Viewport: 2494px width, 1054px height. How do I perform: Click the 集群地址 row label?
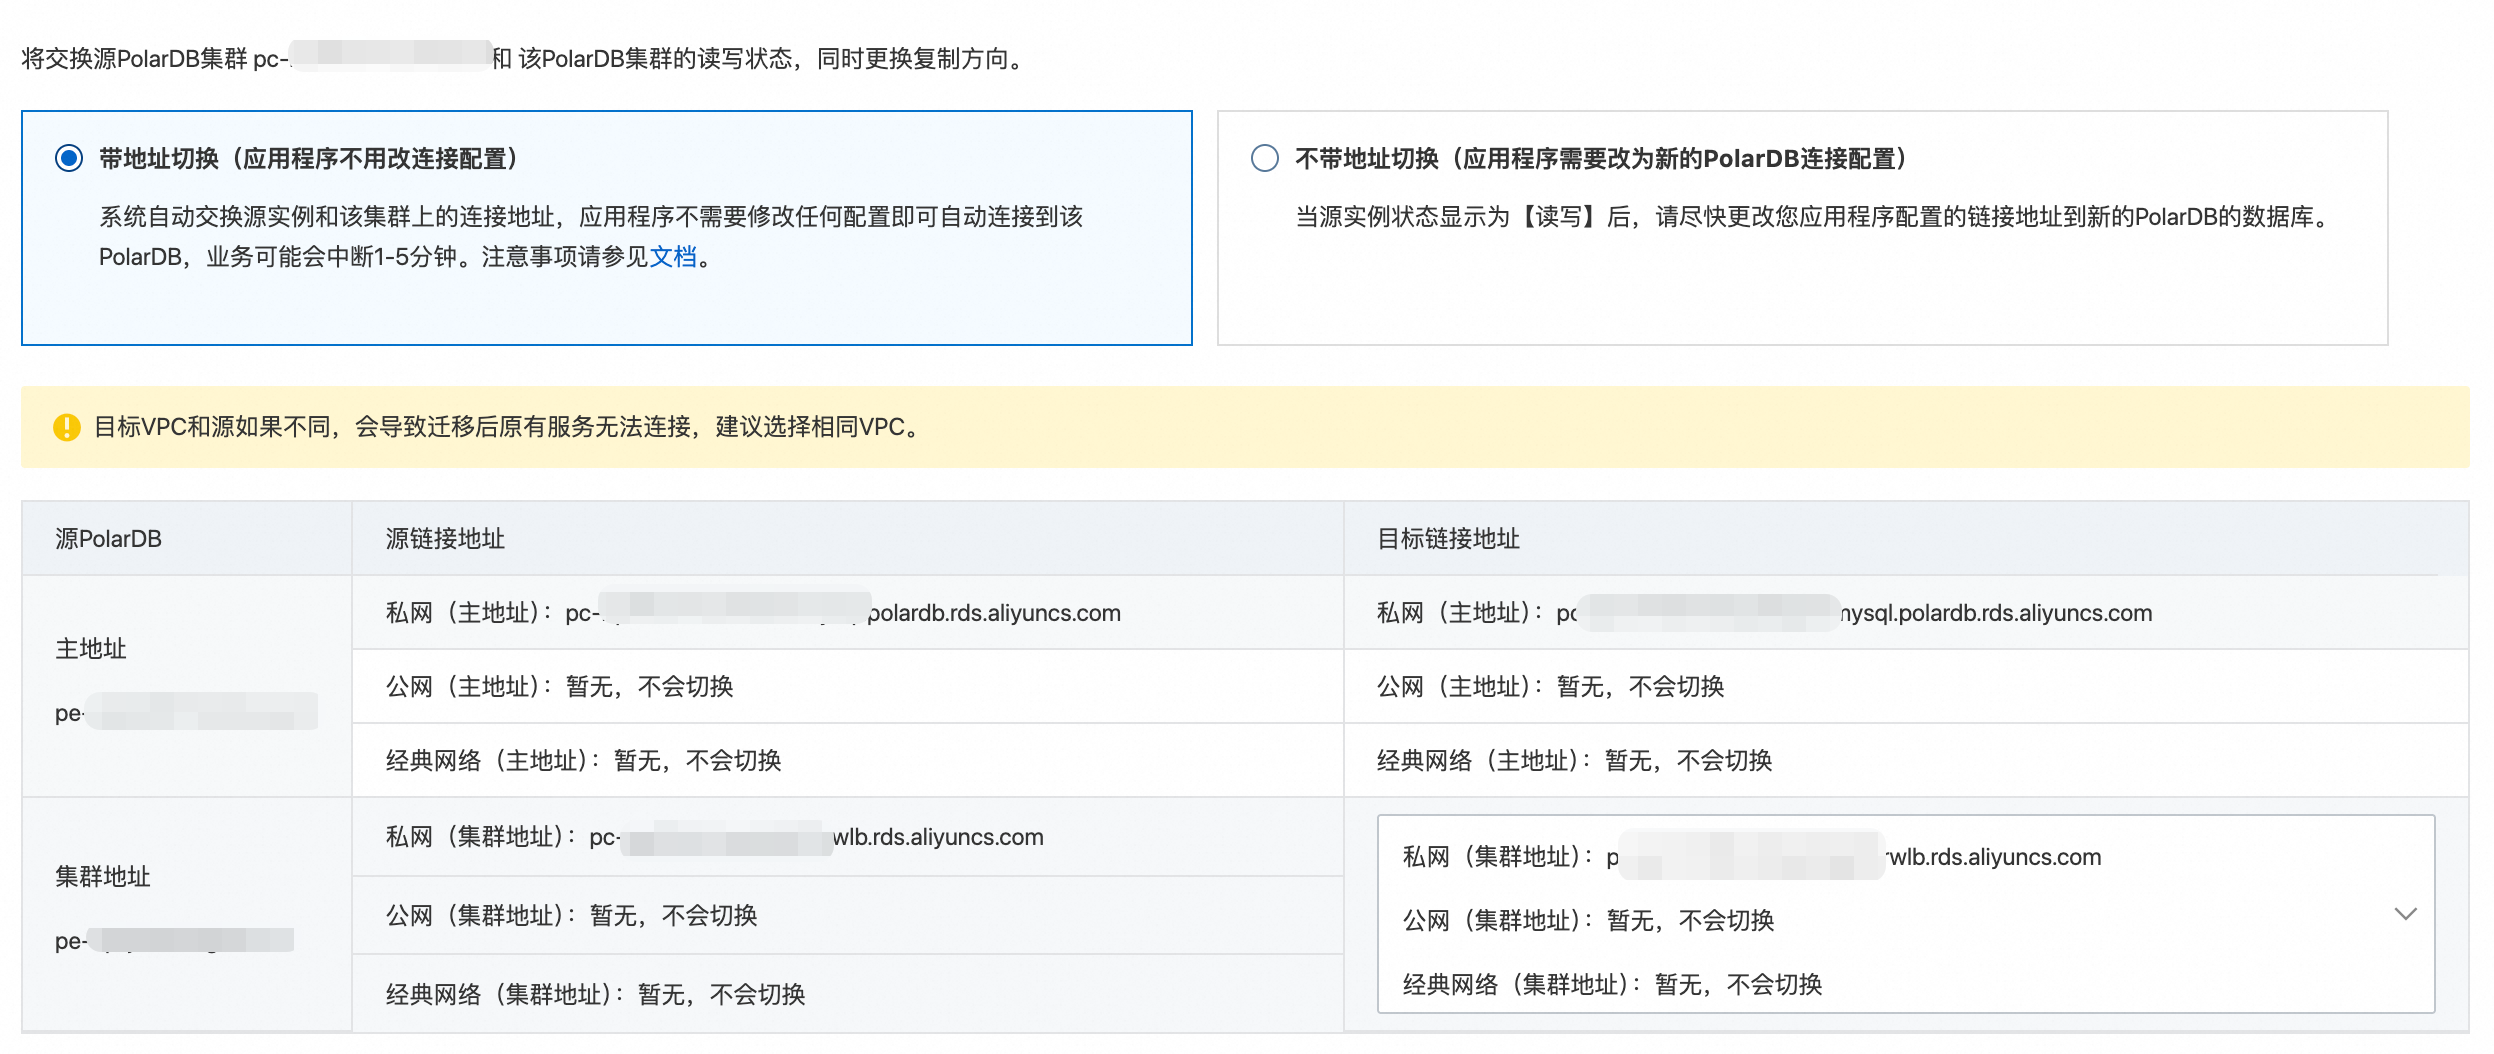pyautogui.click(x=103, y=877)
